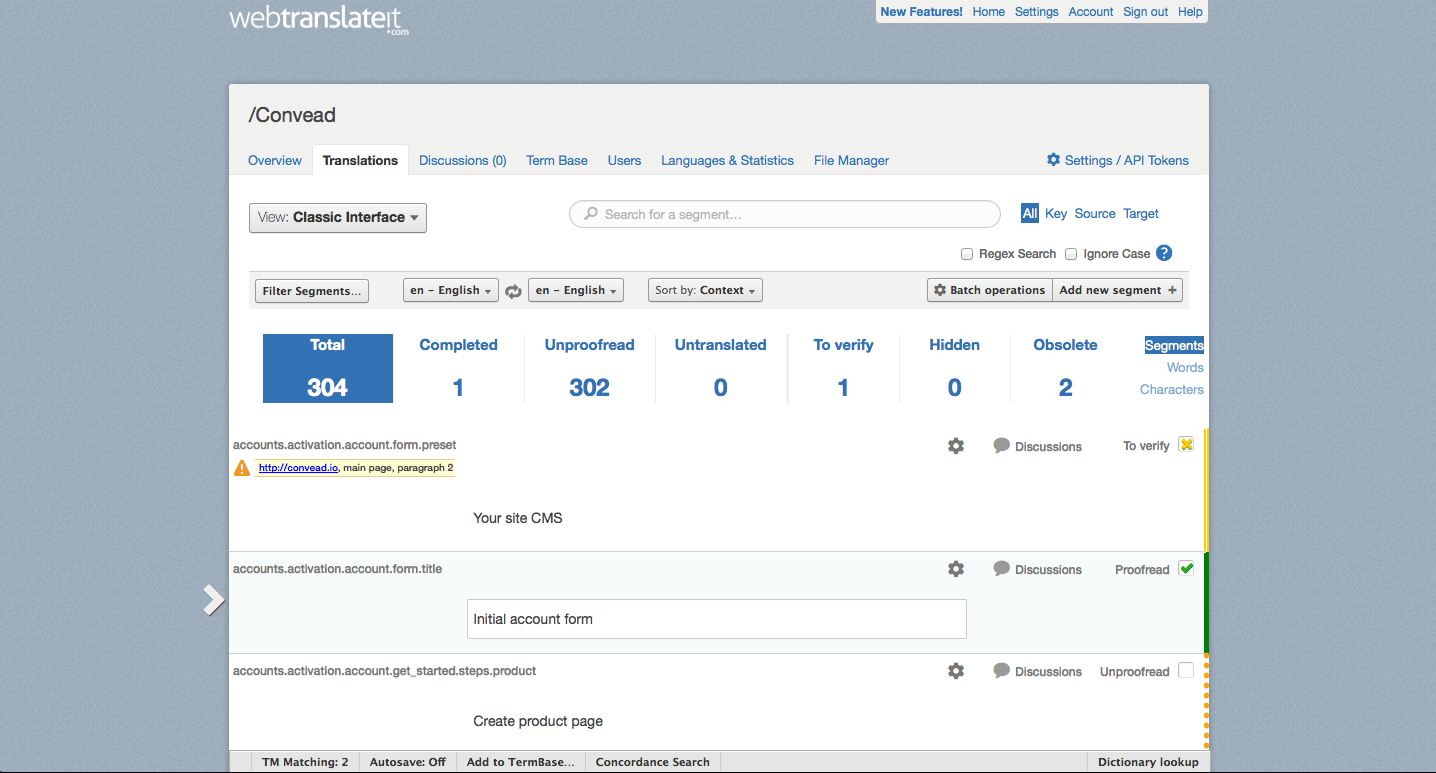Filter by Hidden segments
1436x773 pixels.
tap(955, 368)
